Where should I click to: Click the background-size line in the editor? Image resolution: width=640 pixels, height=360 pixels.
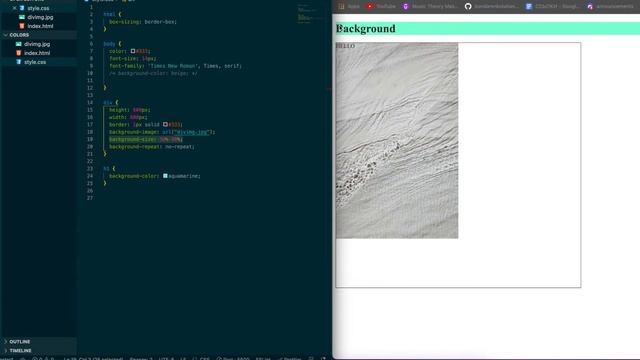pos(146,139)
